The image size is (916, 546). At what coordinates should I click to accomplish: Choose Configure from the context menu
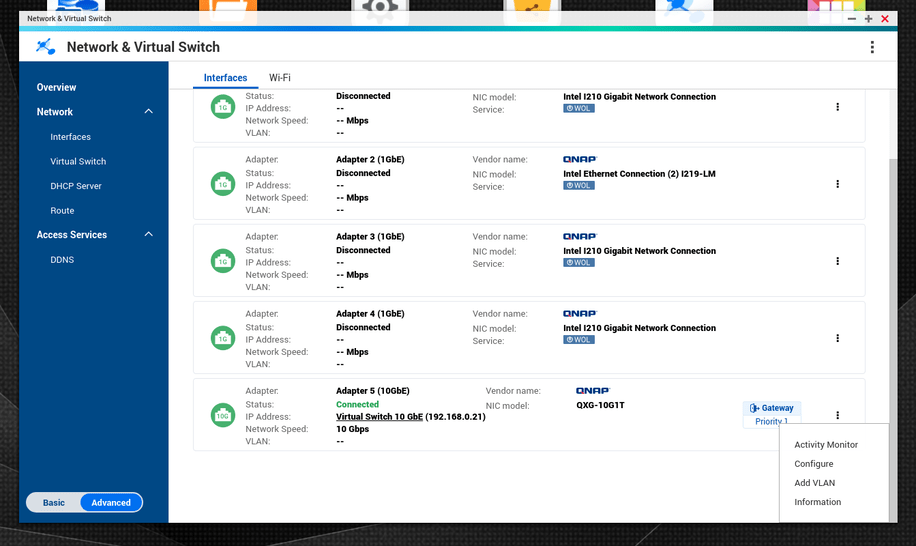point(814,464)
